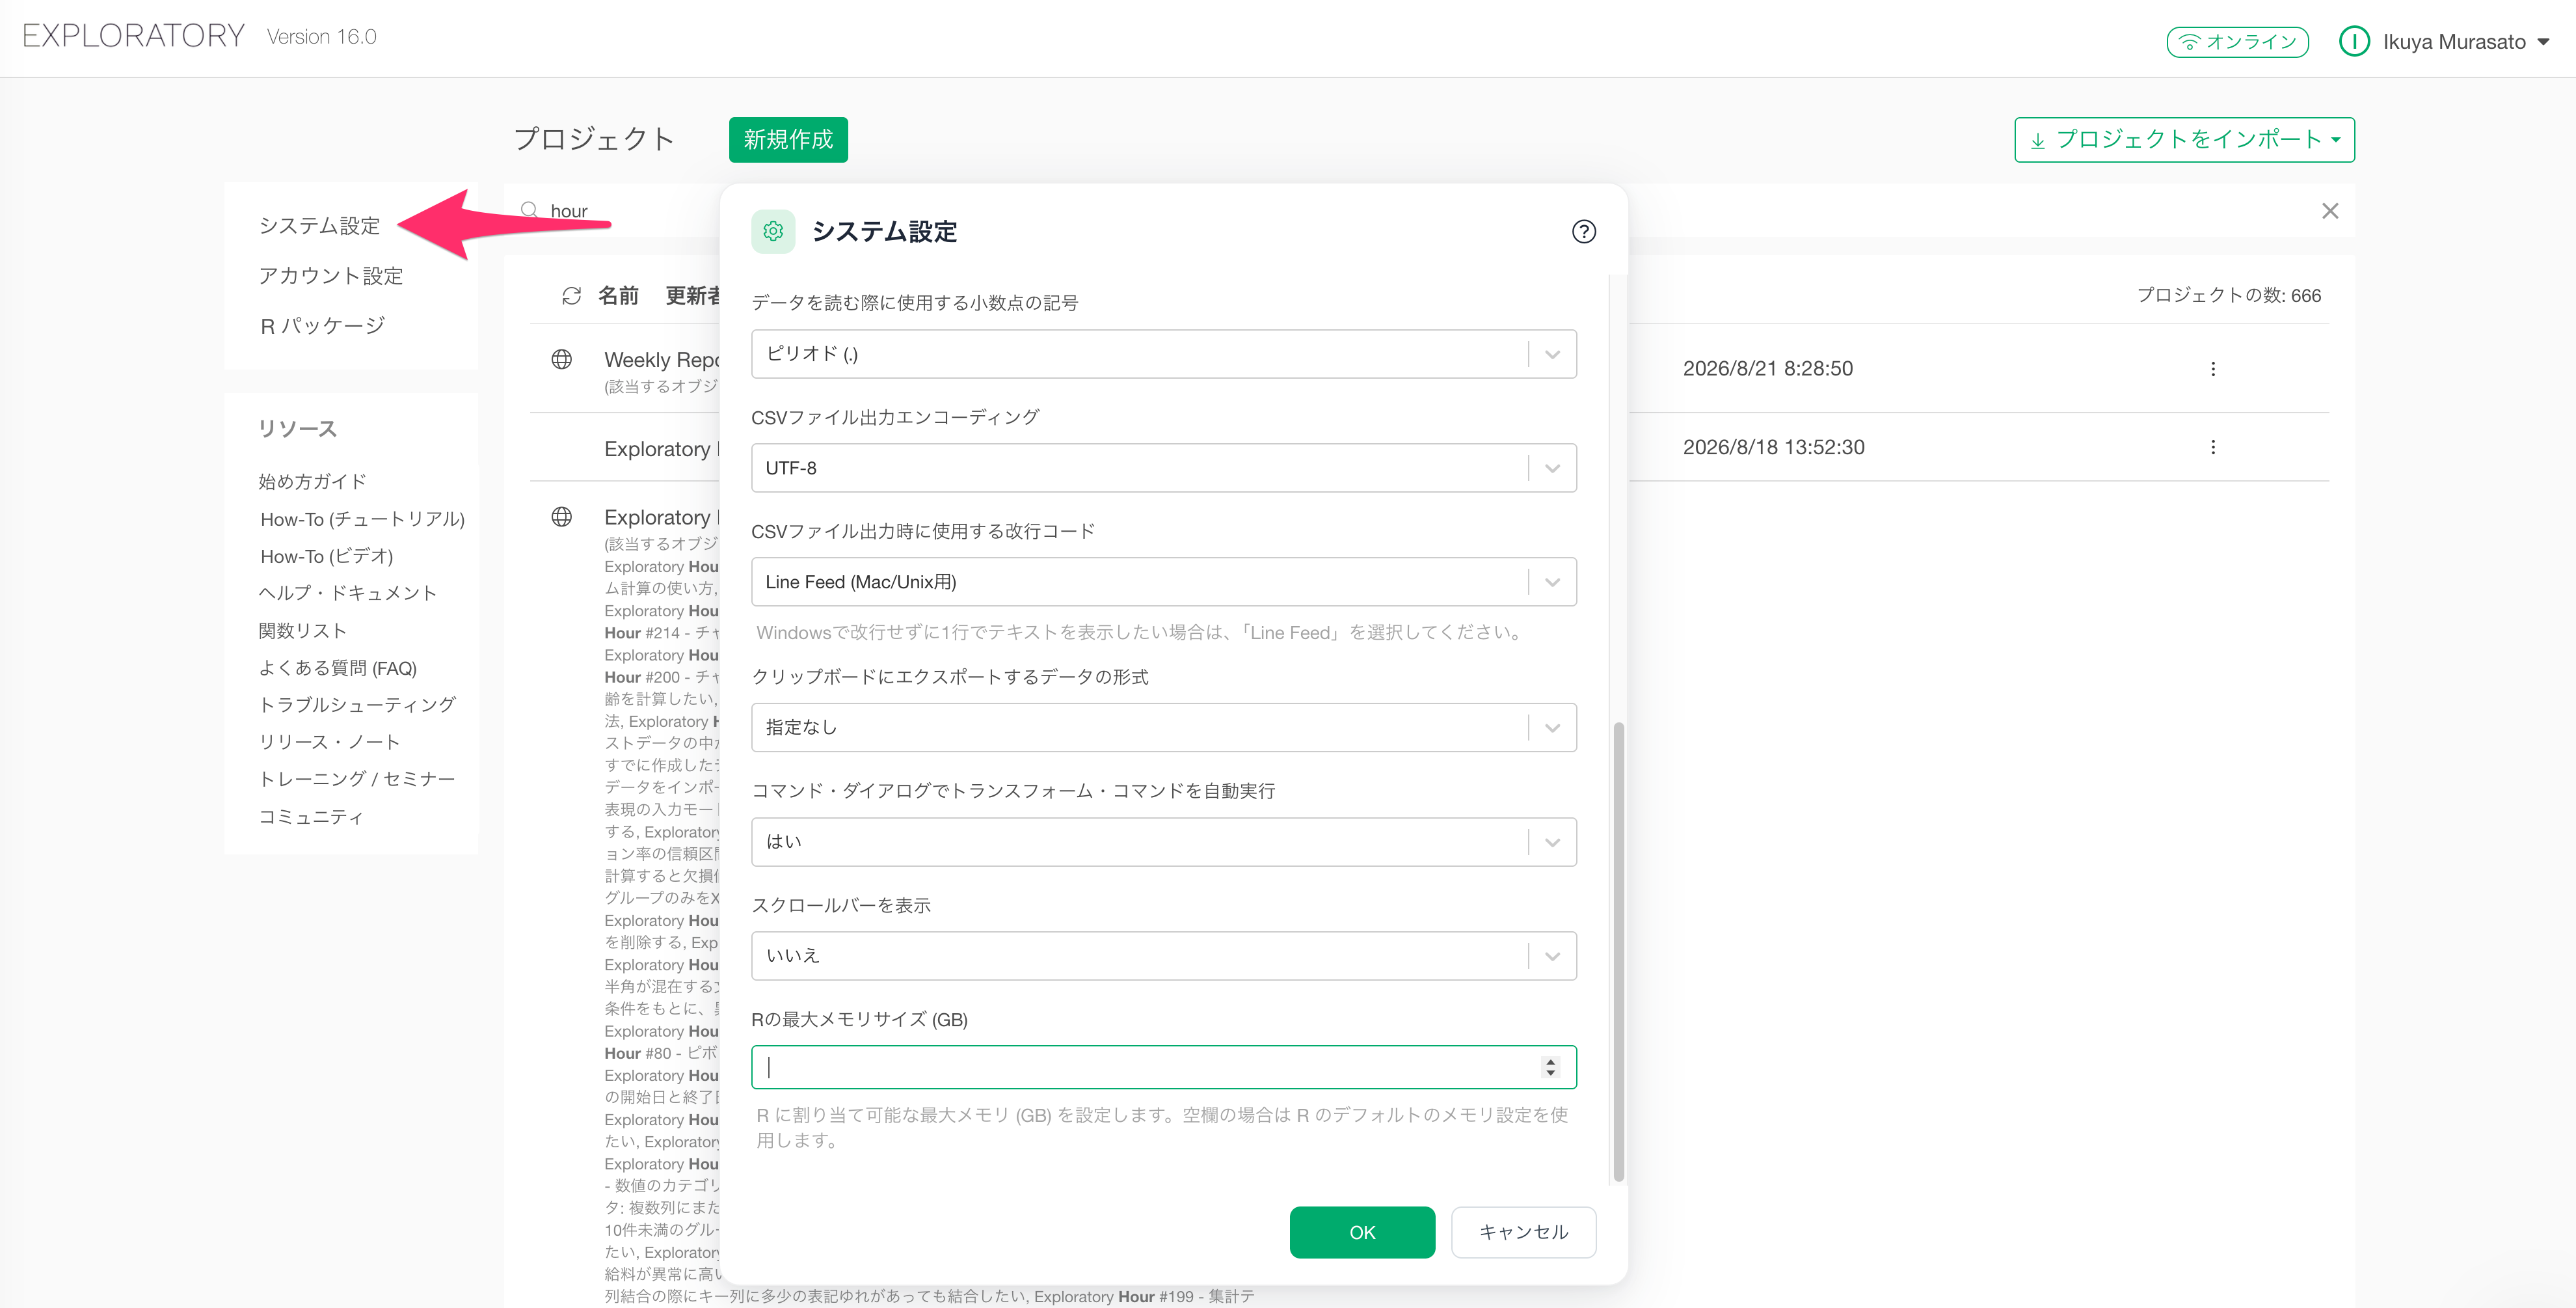
Task: Open トラブルシューティング link
Action: [x=357, y=705]
